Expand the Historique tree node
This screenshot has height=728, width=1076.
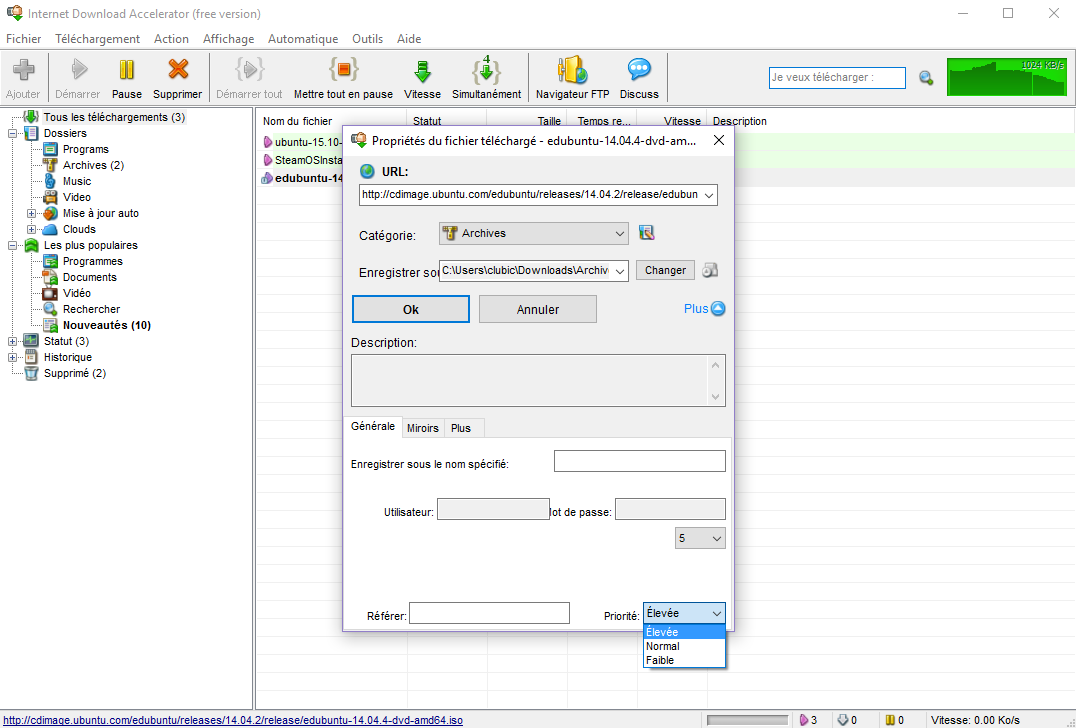click(12, 357)
